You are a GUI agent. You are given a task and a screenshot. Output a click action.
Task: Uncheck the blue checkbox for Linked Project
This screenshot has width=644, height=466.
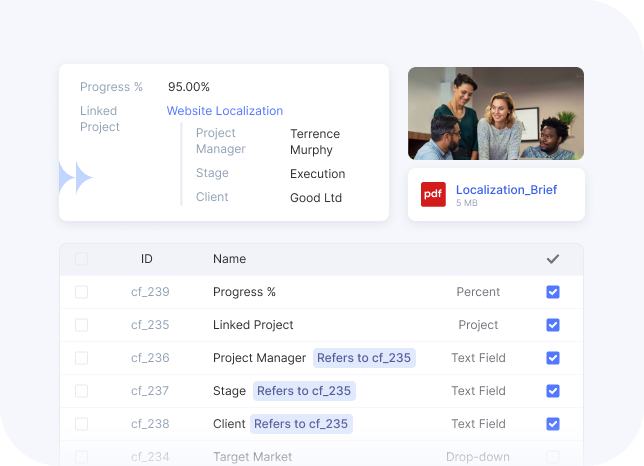point(553,325)
